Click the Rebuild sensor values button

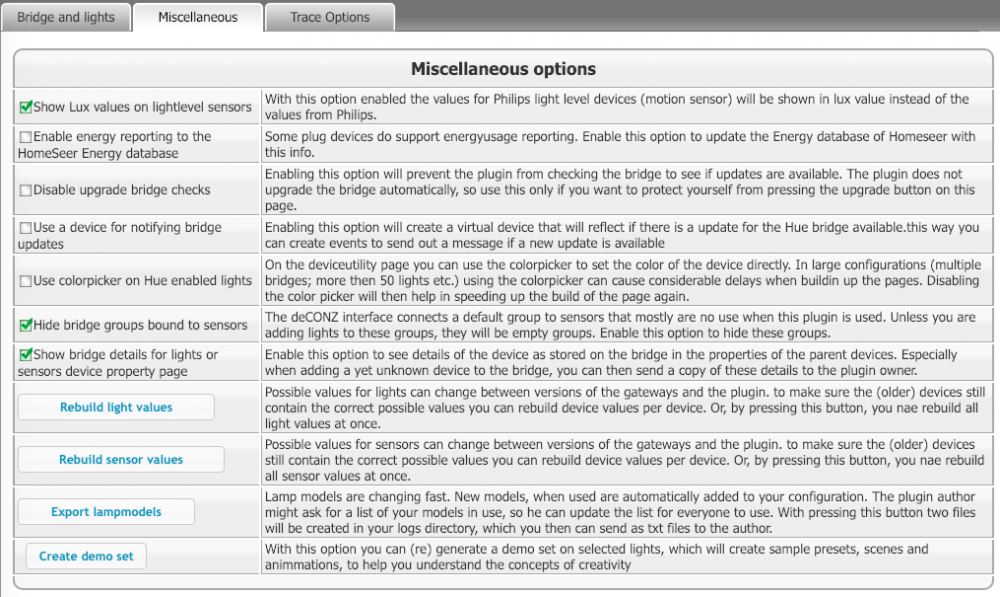click(121, 459)
